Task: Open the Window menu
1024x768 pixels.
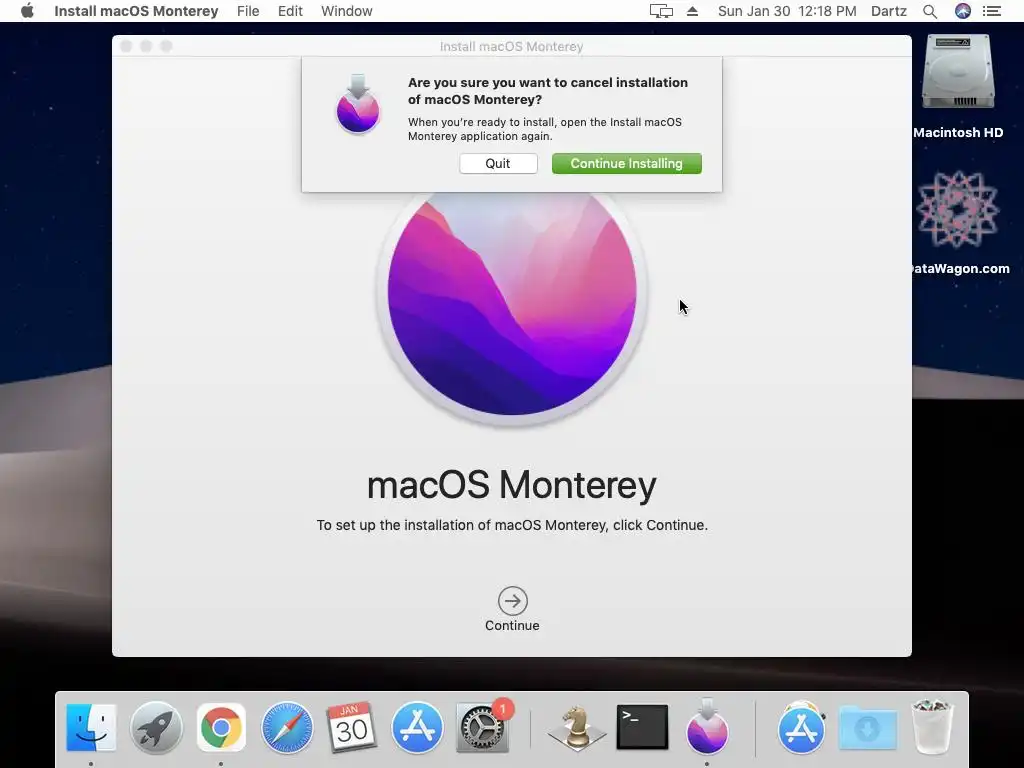Action: (x=347, y=11)
